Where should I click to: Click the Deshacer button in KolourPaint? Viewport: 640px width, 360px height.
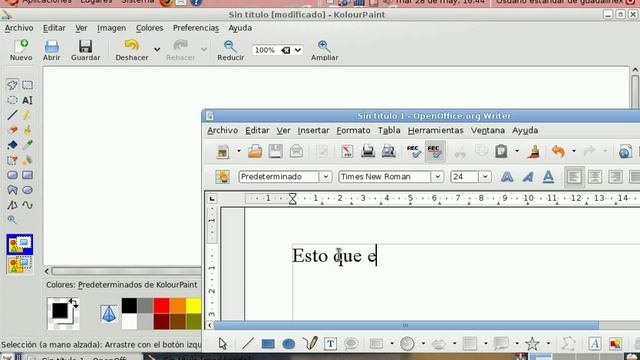coord(132,50)
